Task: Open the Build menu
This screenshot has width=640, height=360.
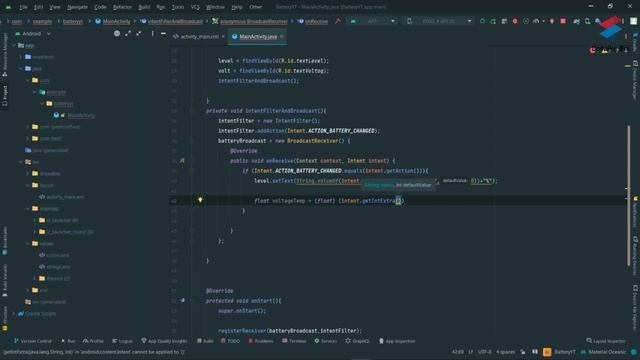Action: pyautogui.click(x=144, y=7)
